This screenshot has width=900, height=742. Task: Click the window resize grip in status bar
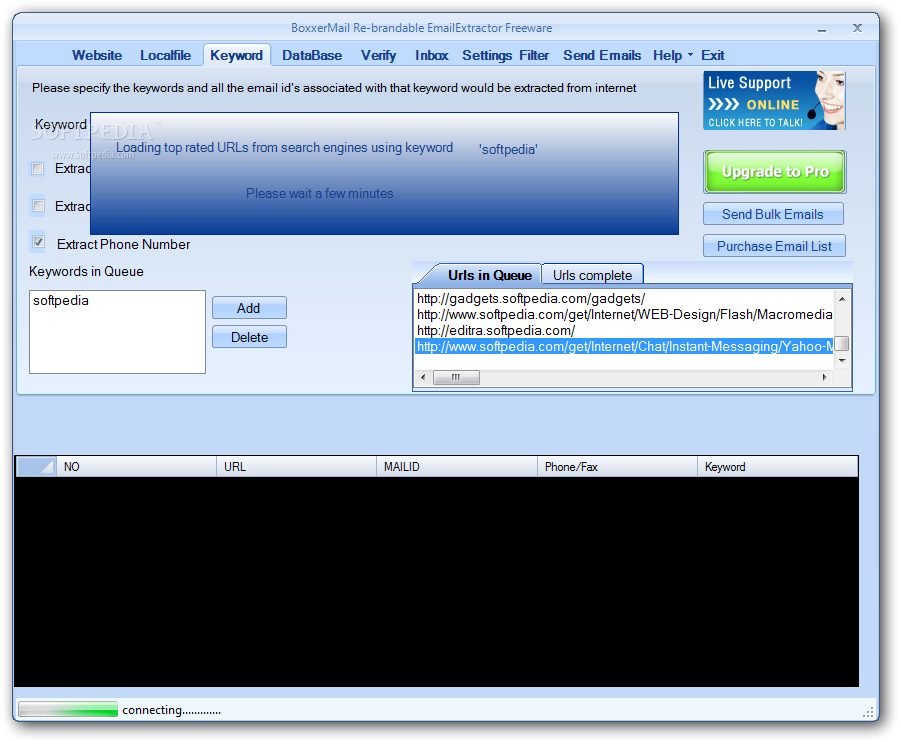868,712
